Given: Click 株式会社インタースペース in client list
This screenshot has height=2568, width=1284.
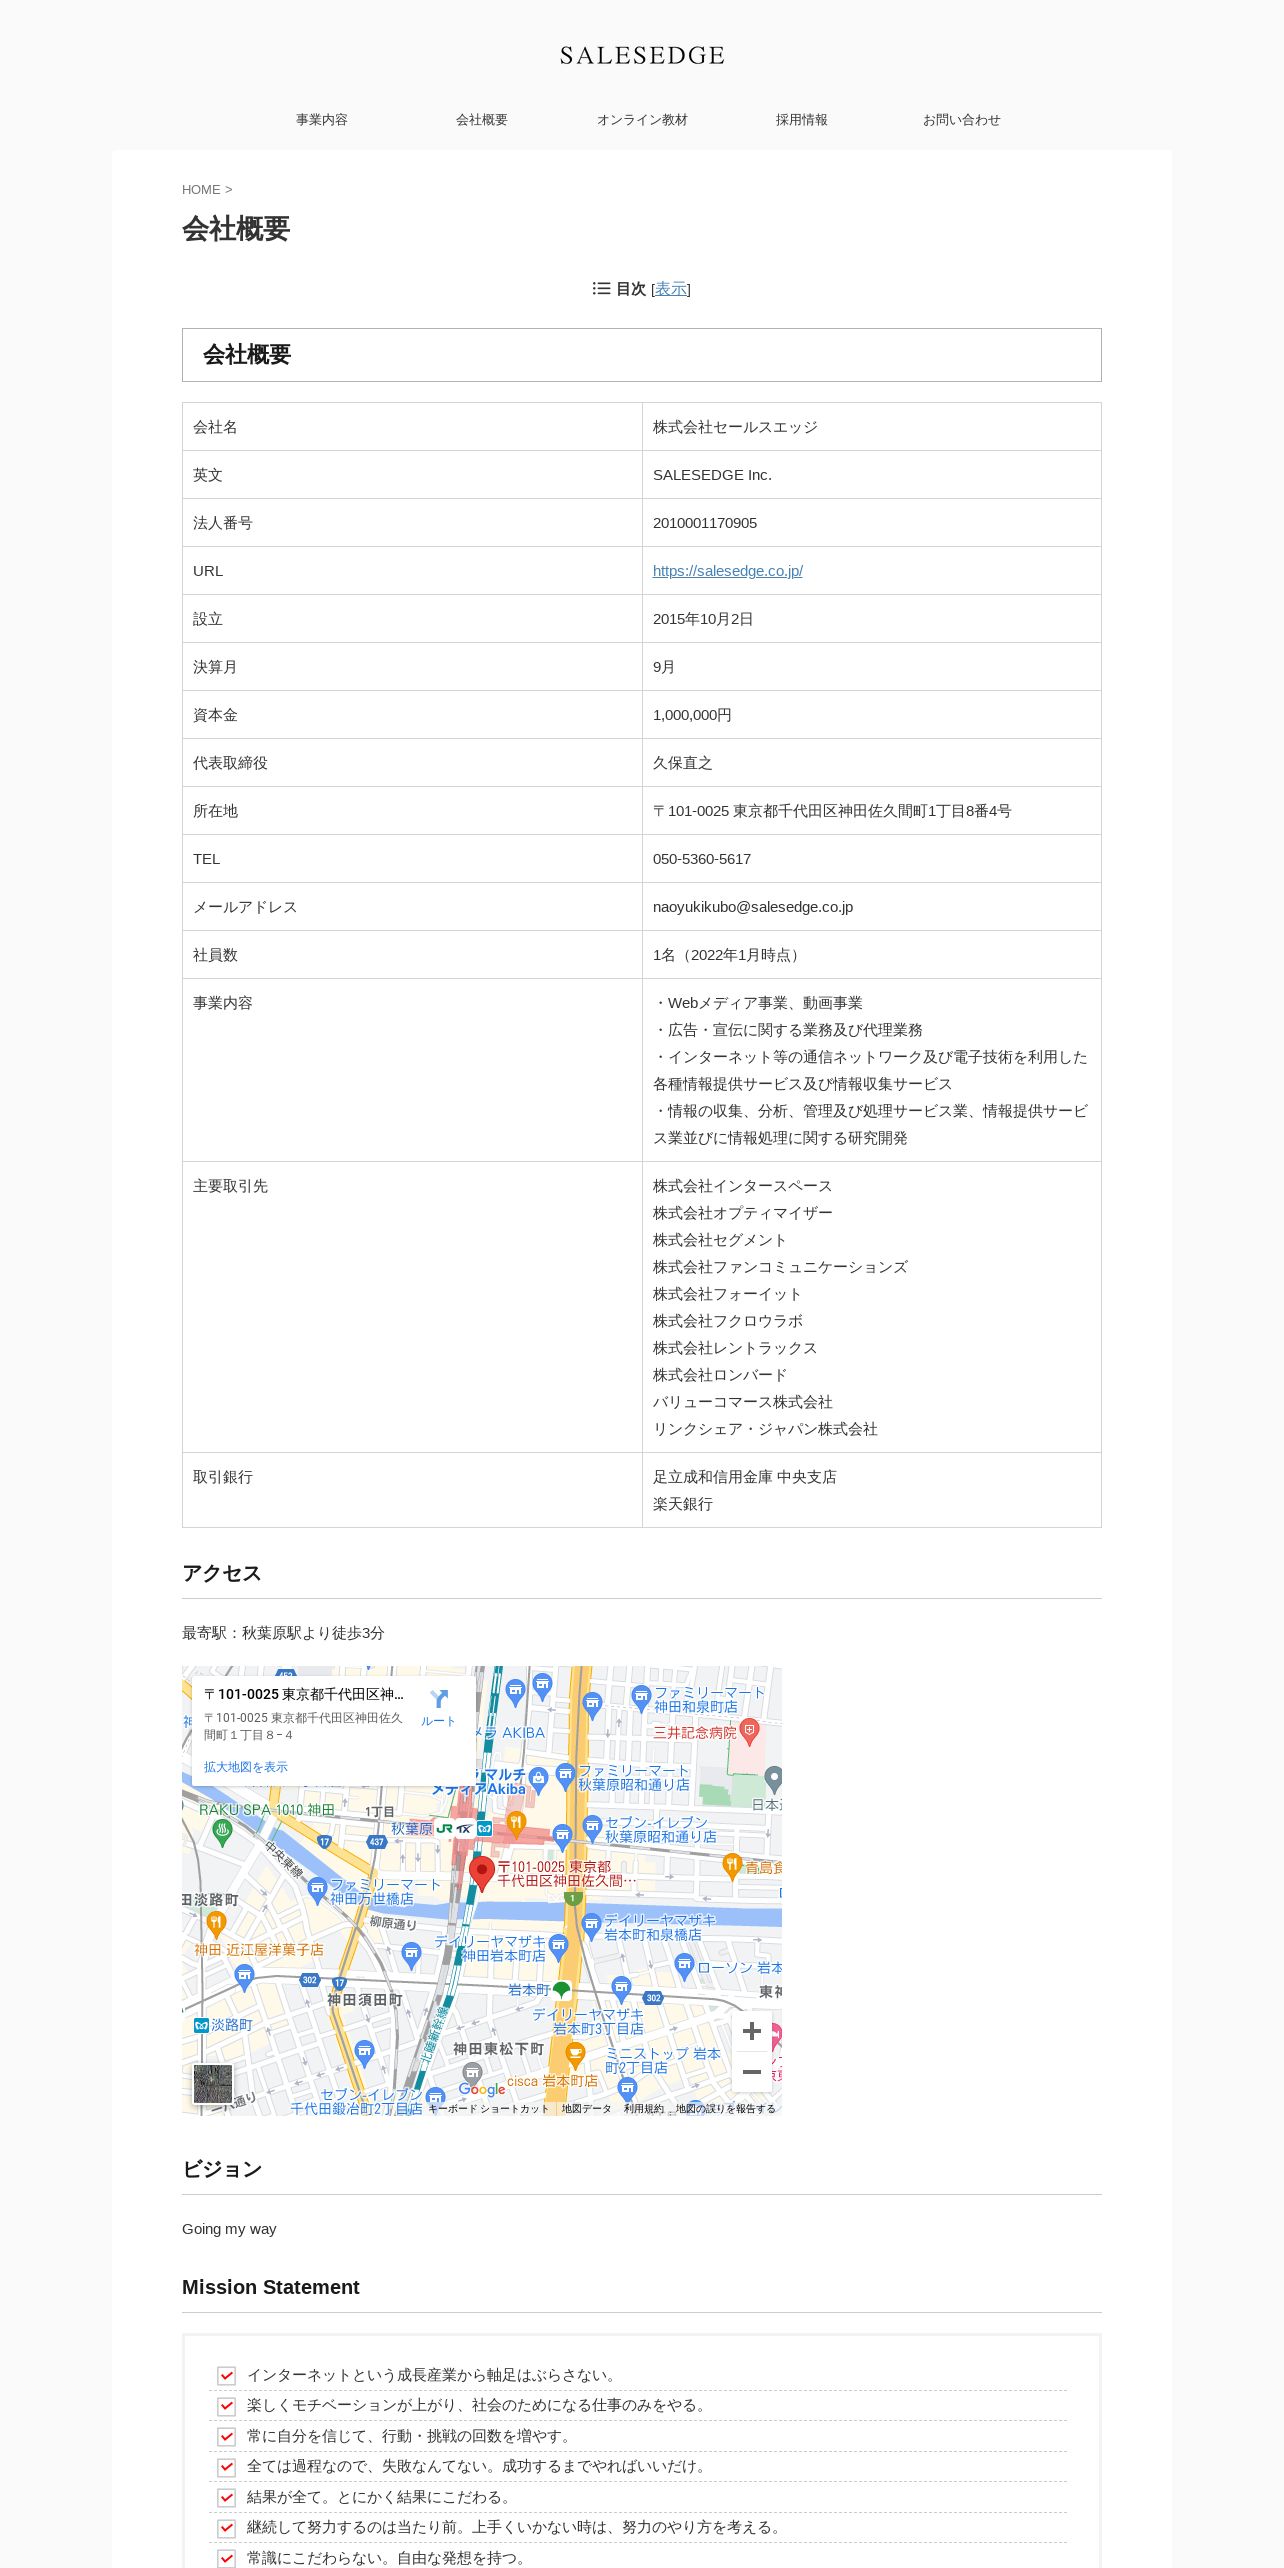Looking at the screenshot, I should pyautogui.click(x=743, y=1186).
